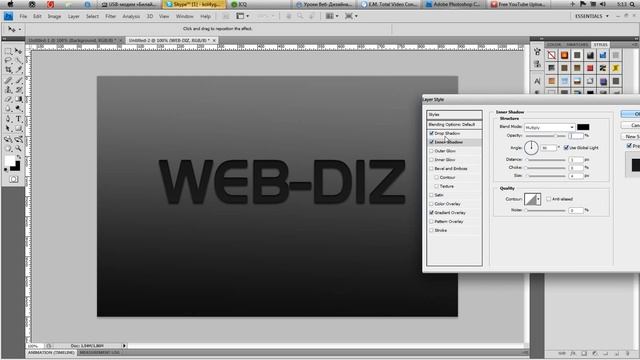Switch to Skype in the taskbar

coord(194,4)
